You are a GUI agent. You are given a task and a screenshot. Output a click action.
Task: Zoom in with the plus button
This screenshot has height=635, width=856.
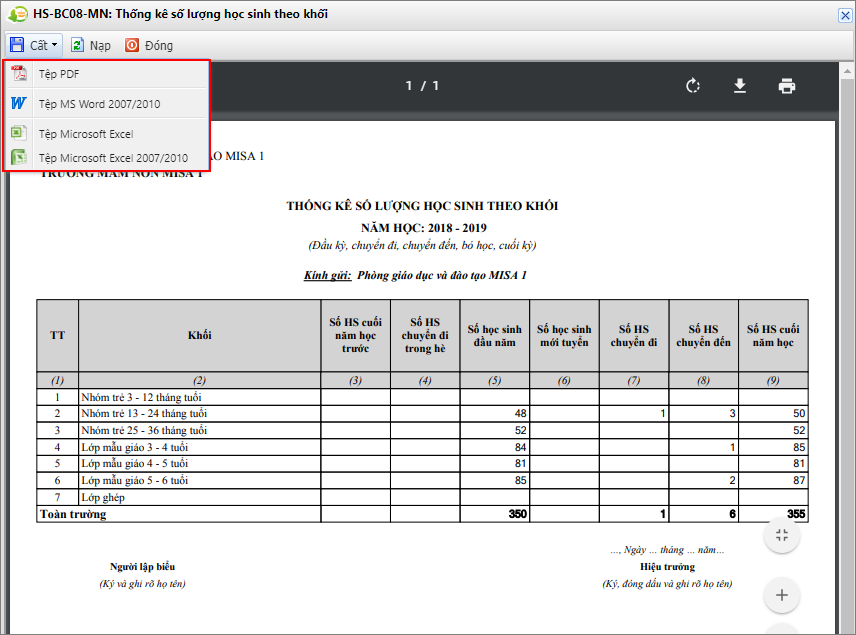[x=782, y=596]
